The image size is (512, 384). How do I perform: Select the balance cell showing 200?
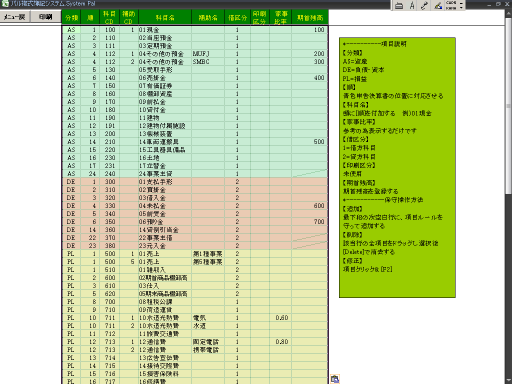point(310,54)
